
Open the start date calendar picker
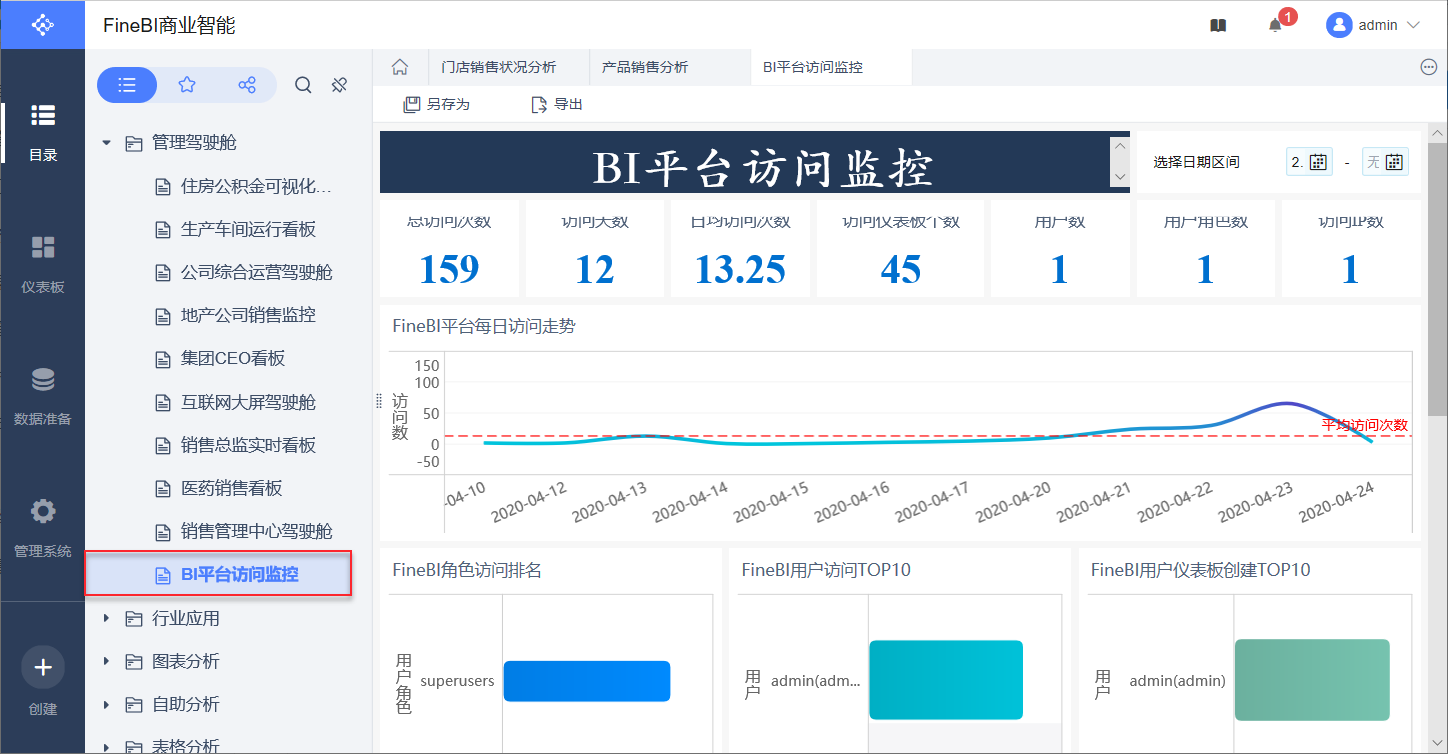pyautogui.click(x=1318, y=162)
